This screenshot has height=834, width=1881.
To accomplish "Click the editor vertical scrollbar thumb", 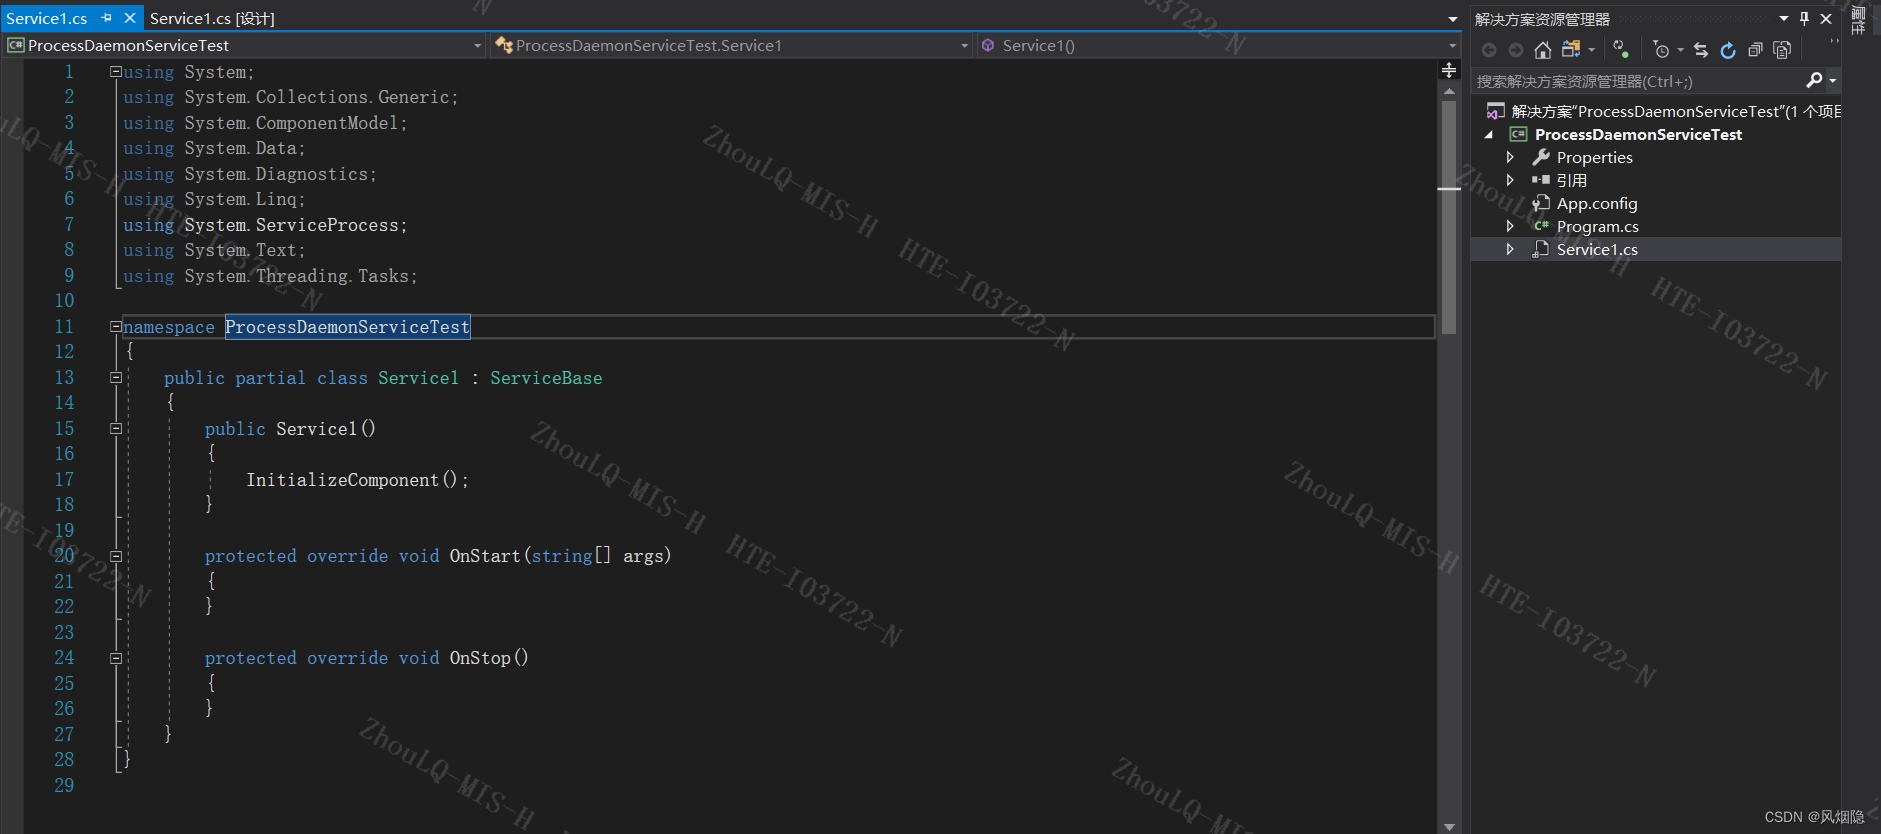I will click(1449, 217).
